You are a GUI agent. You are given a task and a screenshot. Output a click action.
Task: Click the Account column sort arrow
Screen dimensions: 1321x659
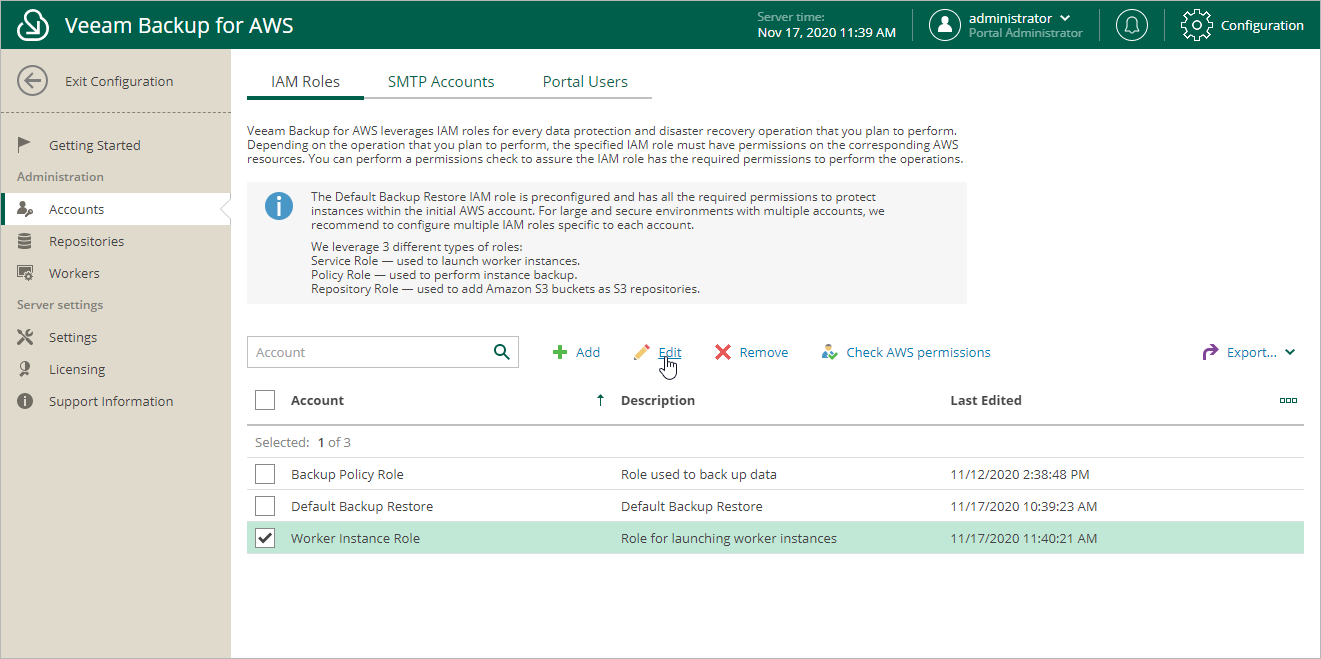click(600, 400)
